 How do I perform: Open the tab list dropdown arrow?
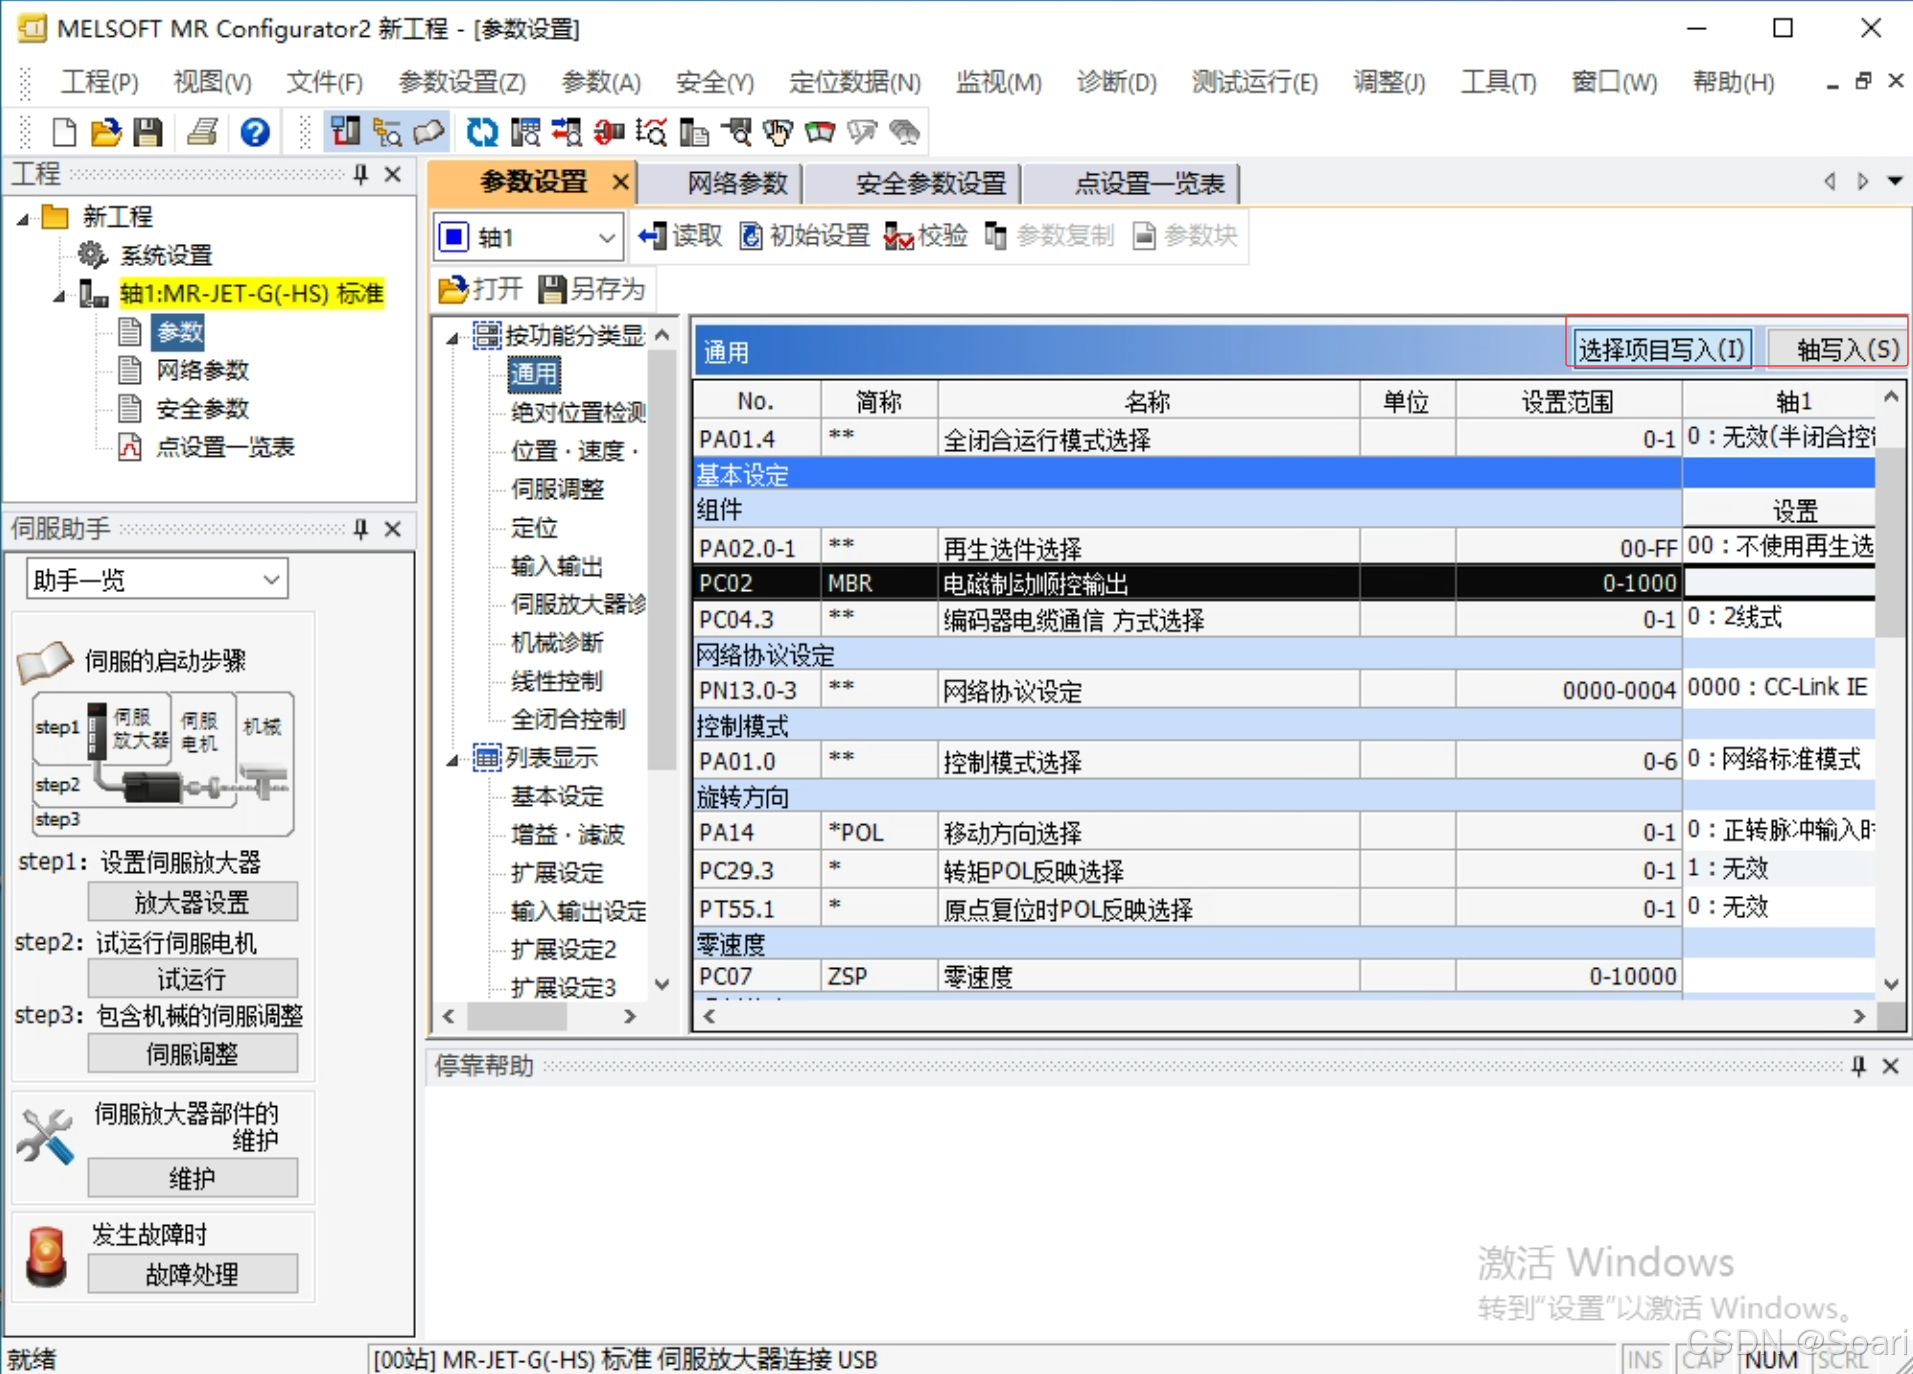pyautogui.click(x=1895, y=182)
